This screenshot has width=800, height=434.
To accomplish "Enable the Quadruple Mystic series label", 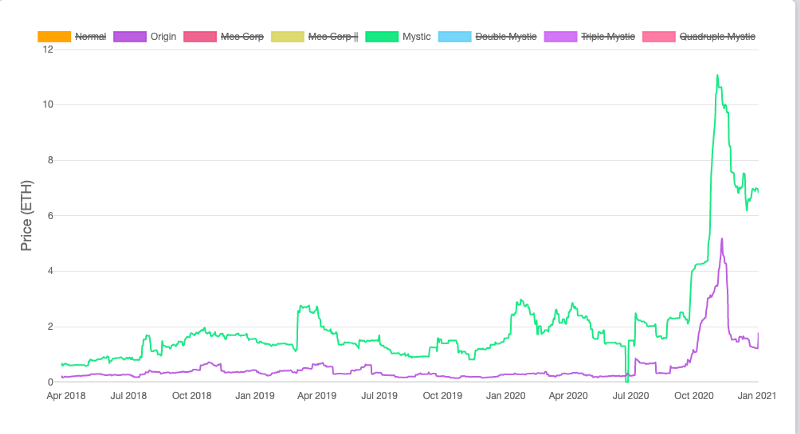I will pyautogui.click(x=717, y=36).
